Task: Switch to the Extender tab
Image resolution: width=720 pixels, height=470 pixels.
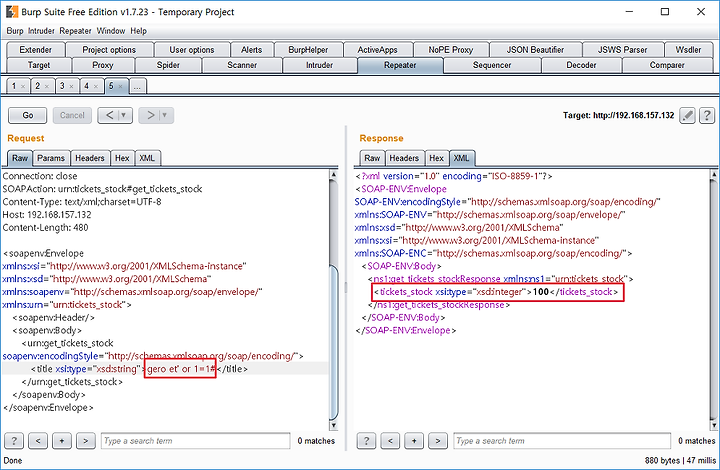Action: click(x=36, y=50)
